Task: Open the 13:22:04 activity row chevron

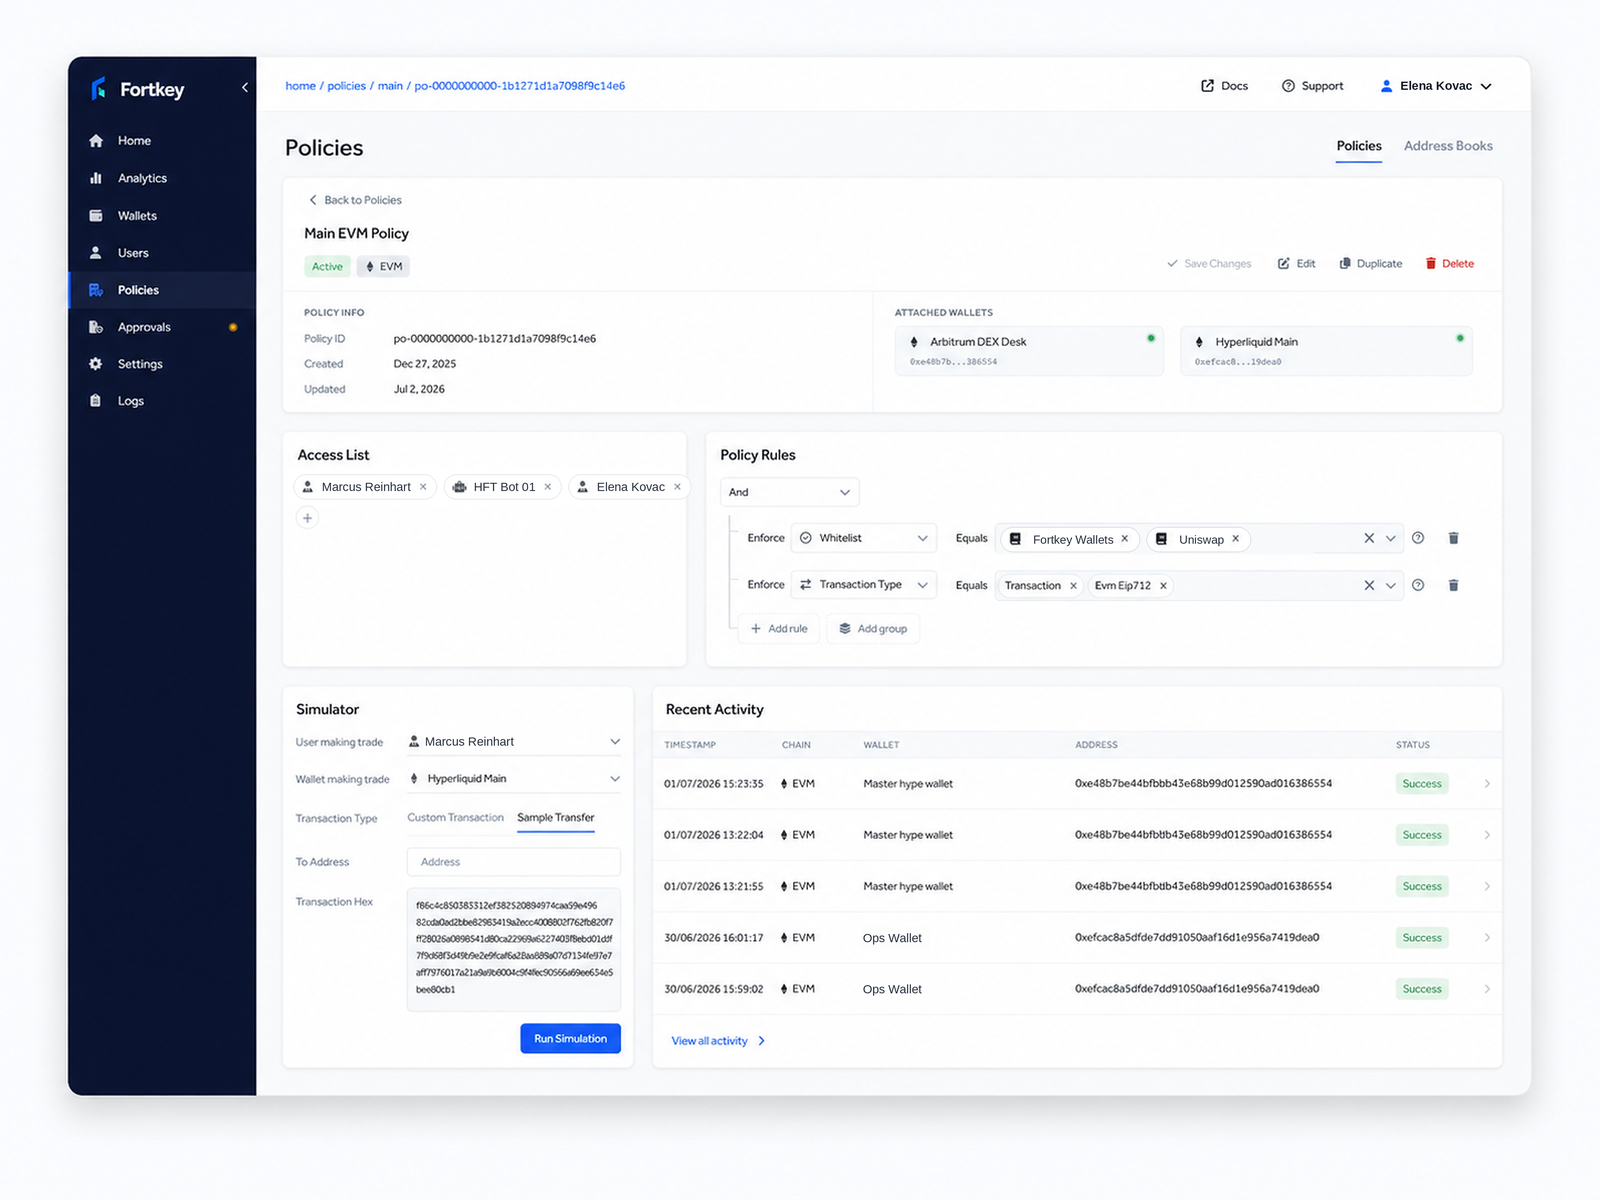Action: (x=1487, y=835)
